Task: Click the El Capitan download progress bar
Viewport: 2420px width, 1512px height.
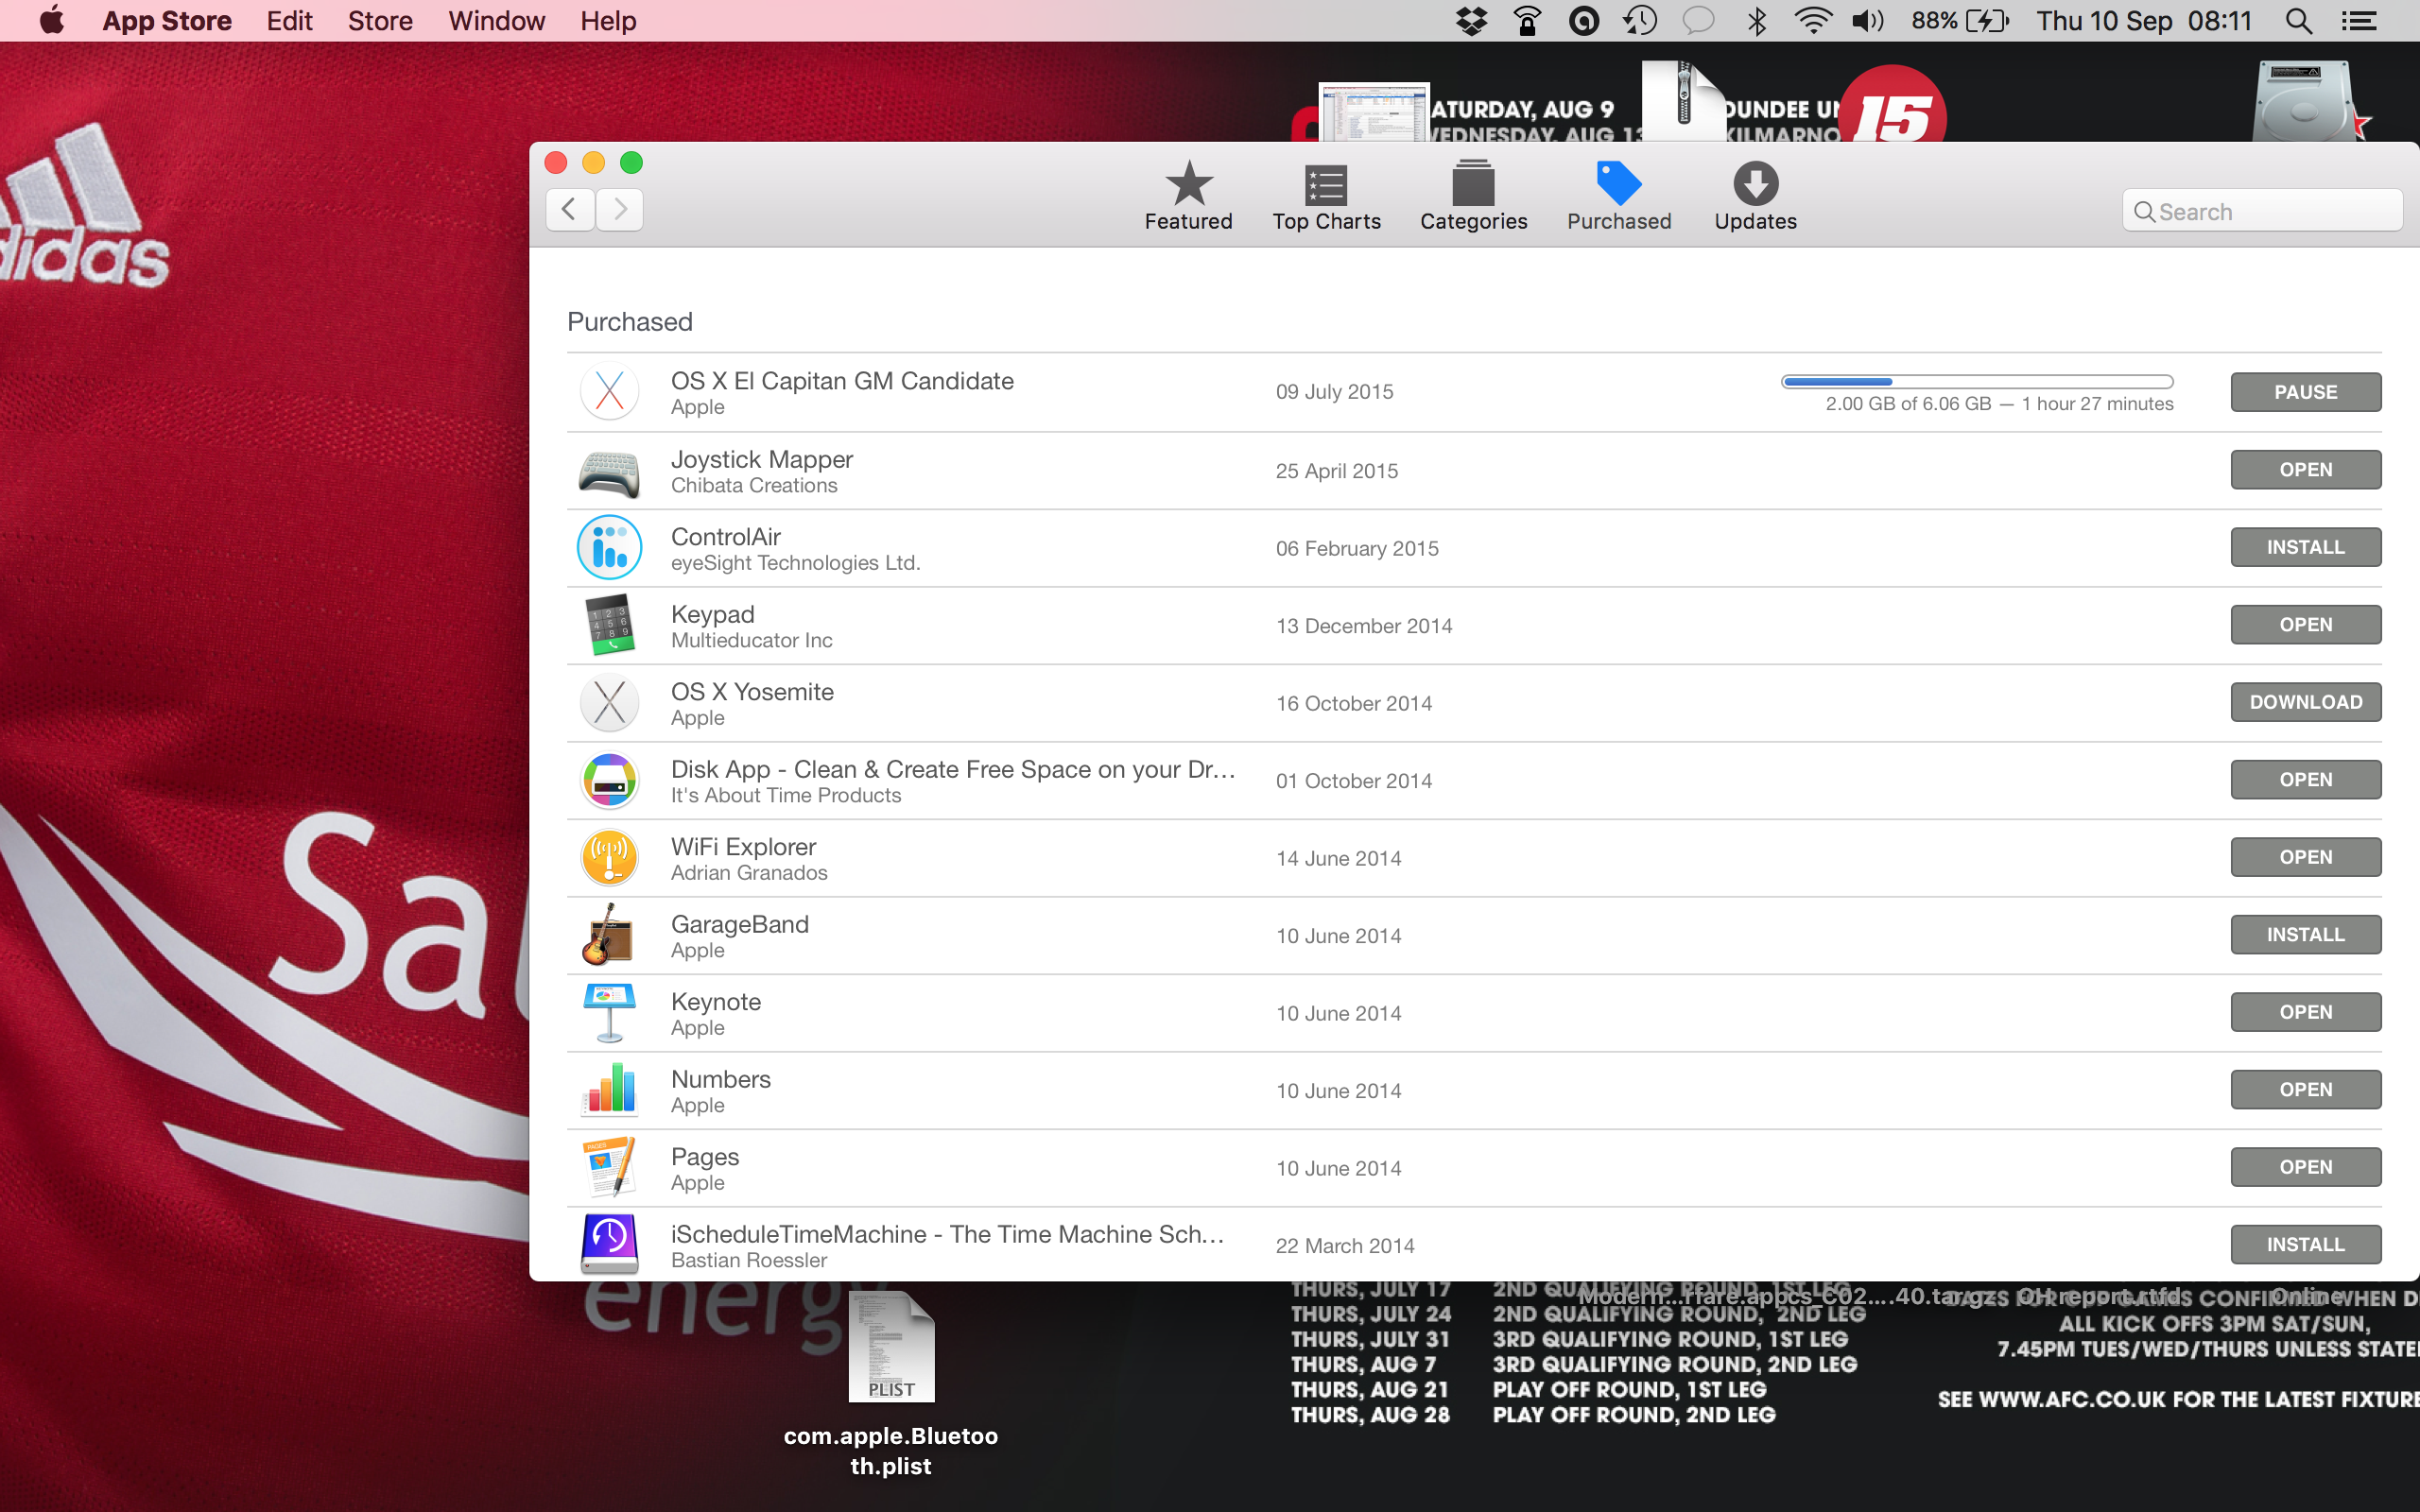Action: point(1977,381)
